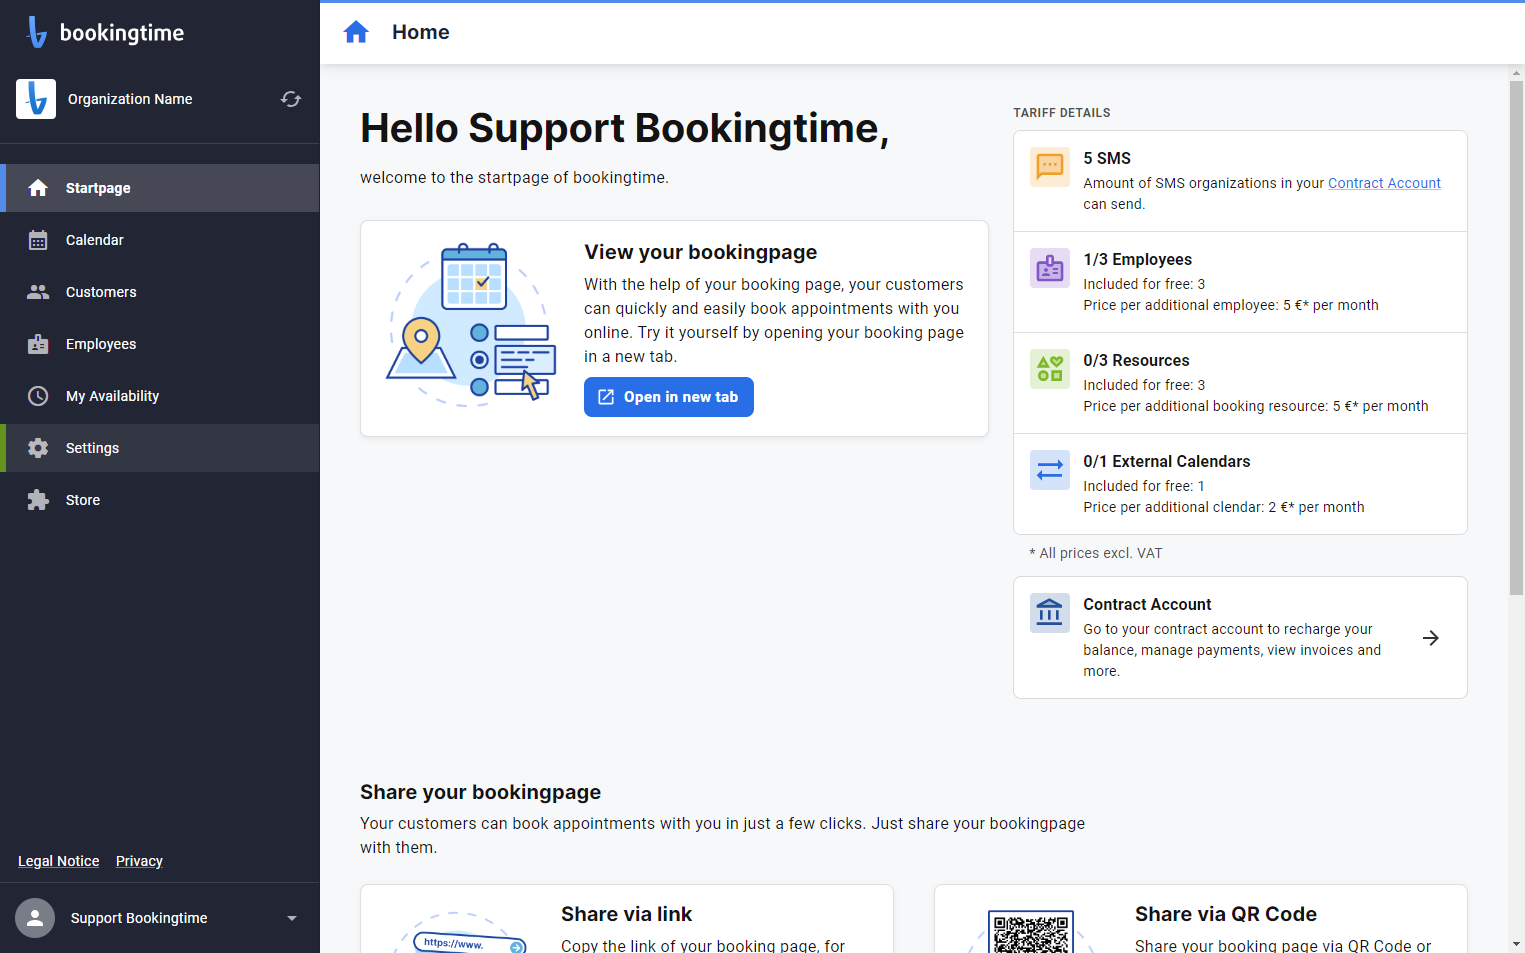
Task: Click the purple Employees tariff icon
Action: (1050, 268)
